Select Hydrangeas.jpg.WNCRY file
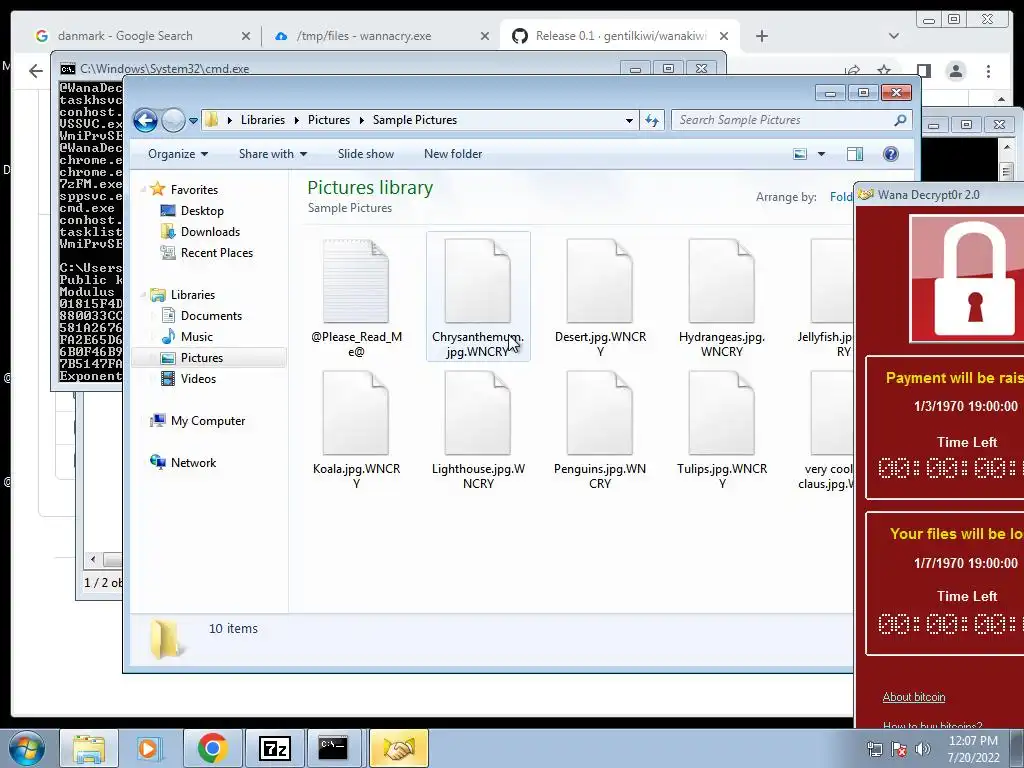The image size is (1024, 768). pyautogui.click(x=722, y=298)
